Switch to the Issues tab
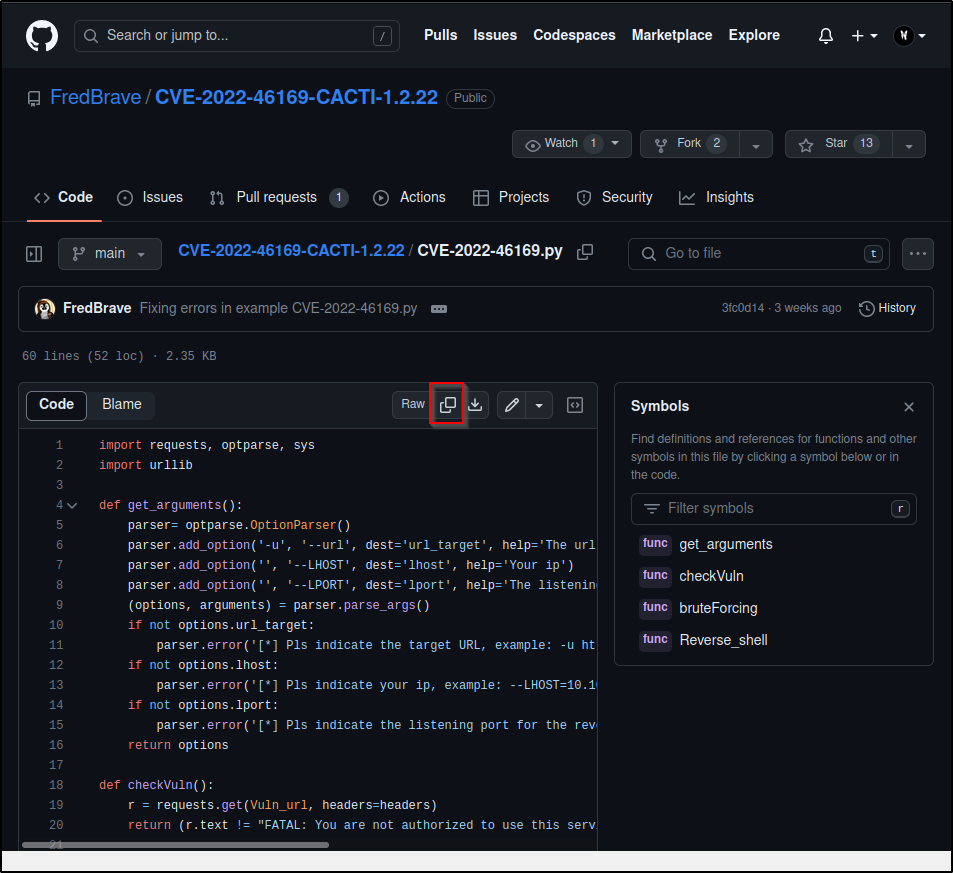953x873 pixels. [150, 198]
